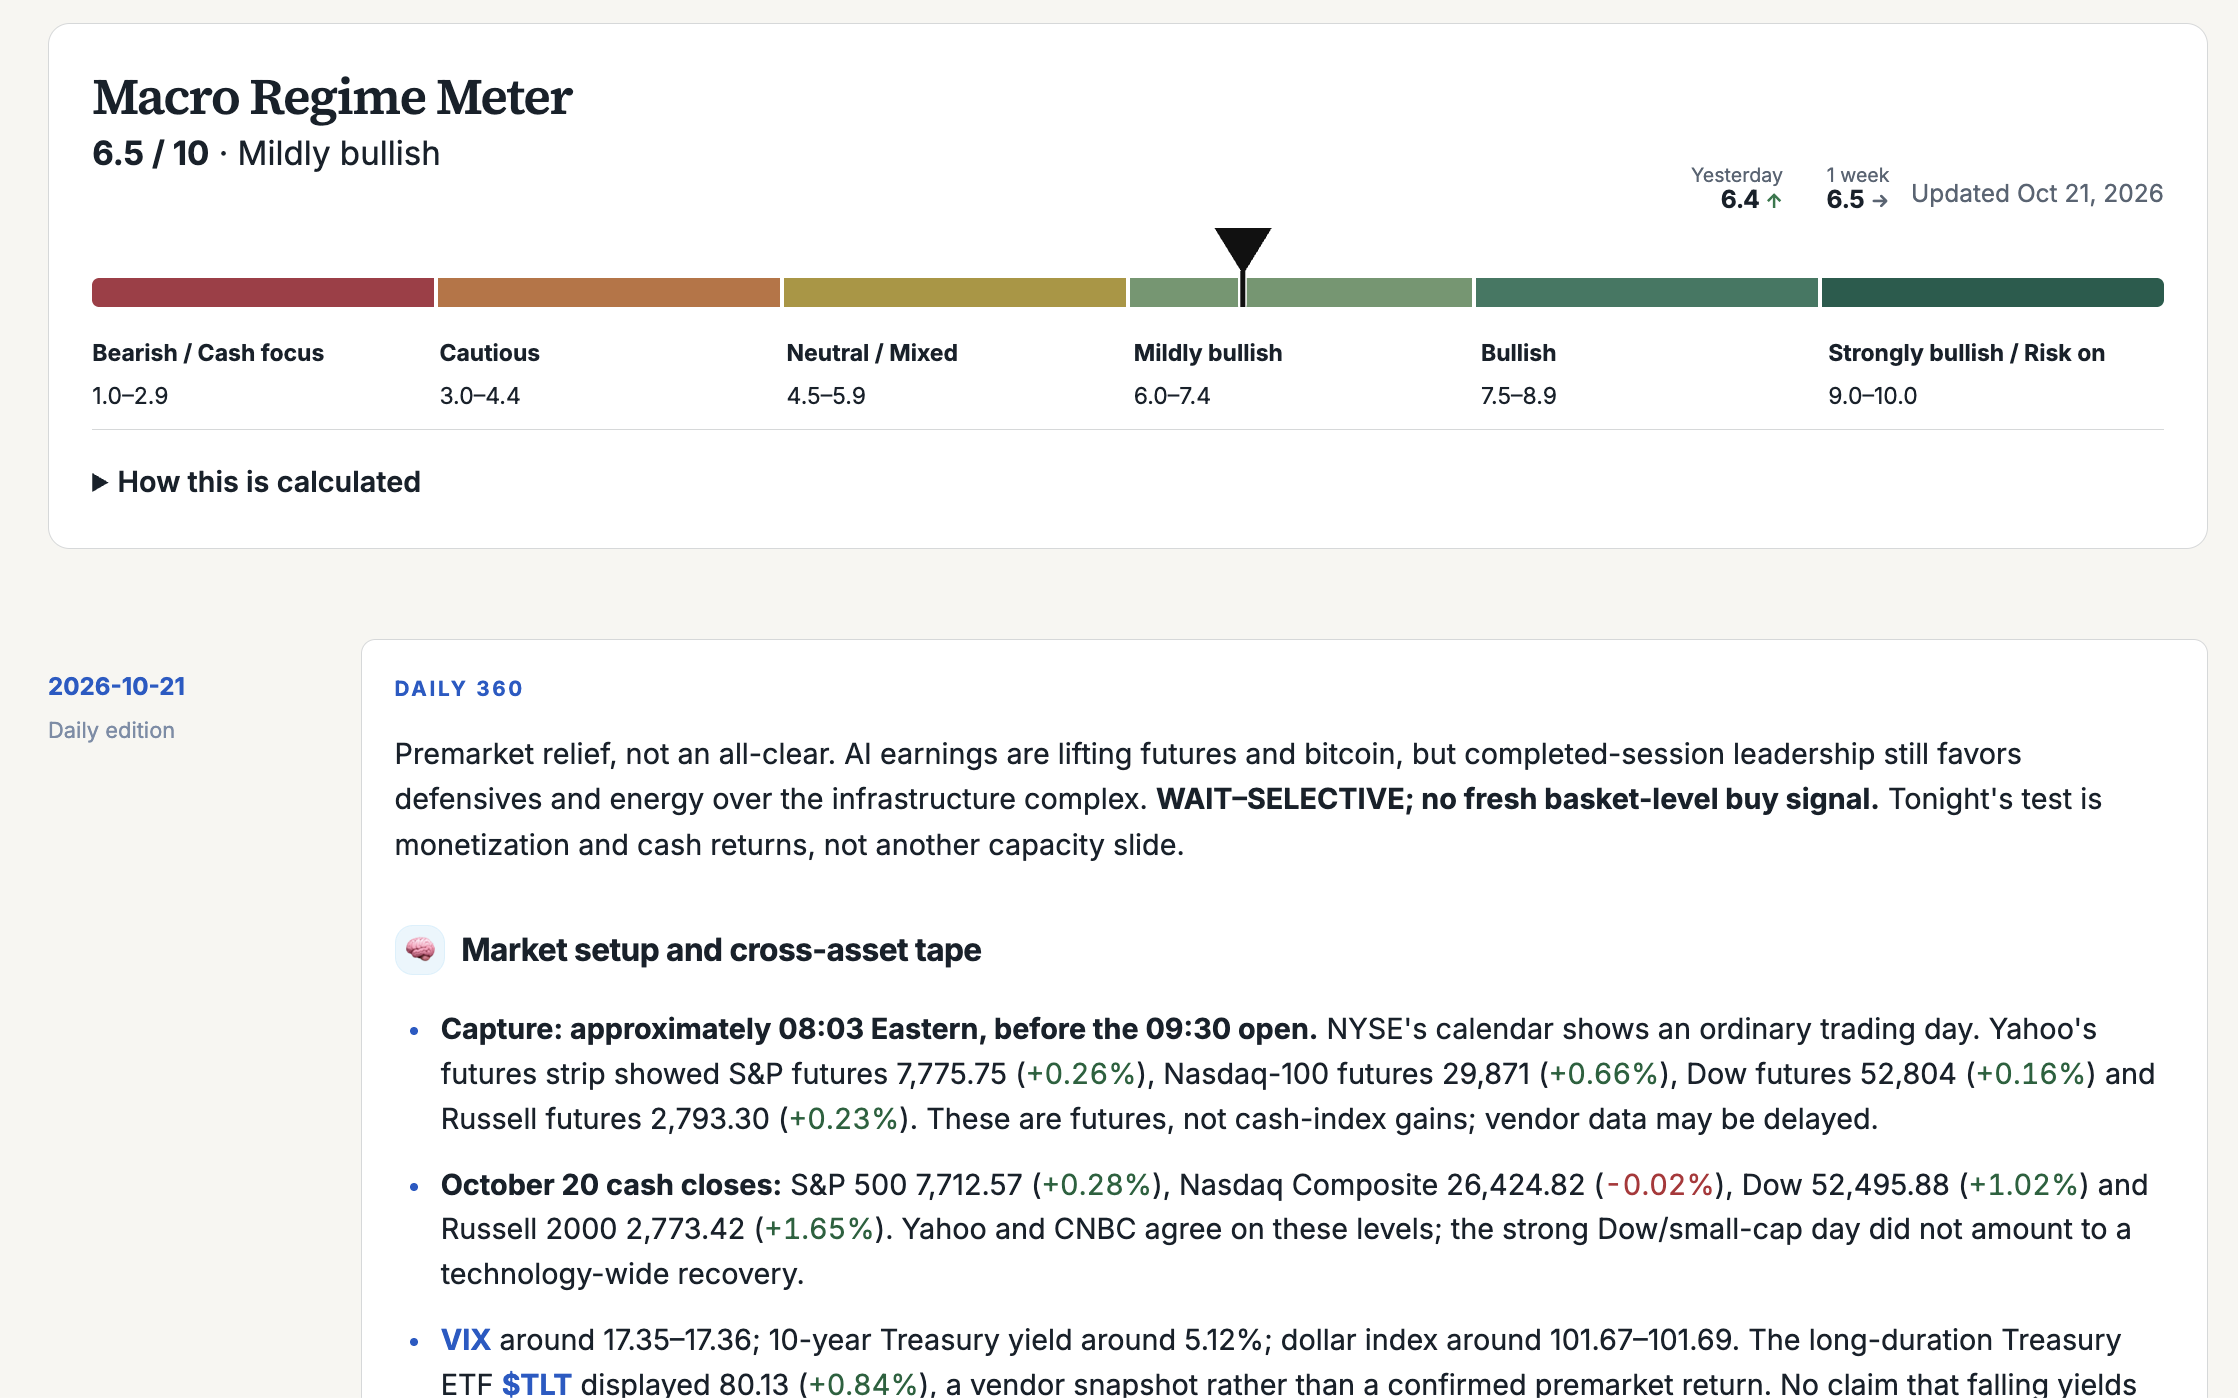Open the $TLT ticker link
This screenshot has height=1398, width=2238.
536,1384
